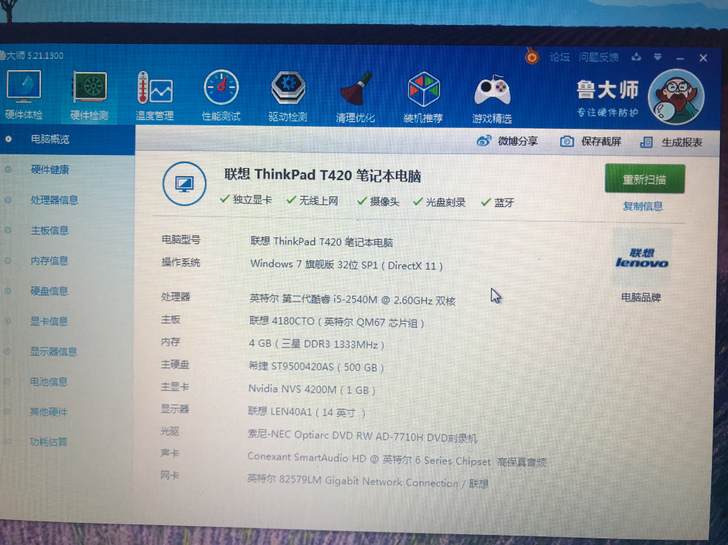This screenshot has height=545, width=728.
Task: Click the Optiarc DVD RW AD-7710H value
Action: click(x=362, y=436)
